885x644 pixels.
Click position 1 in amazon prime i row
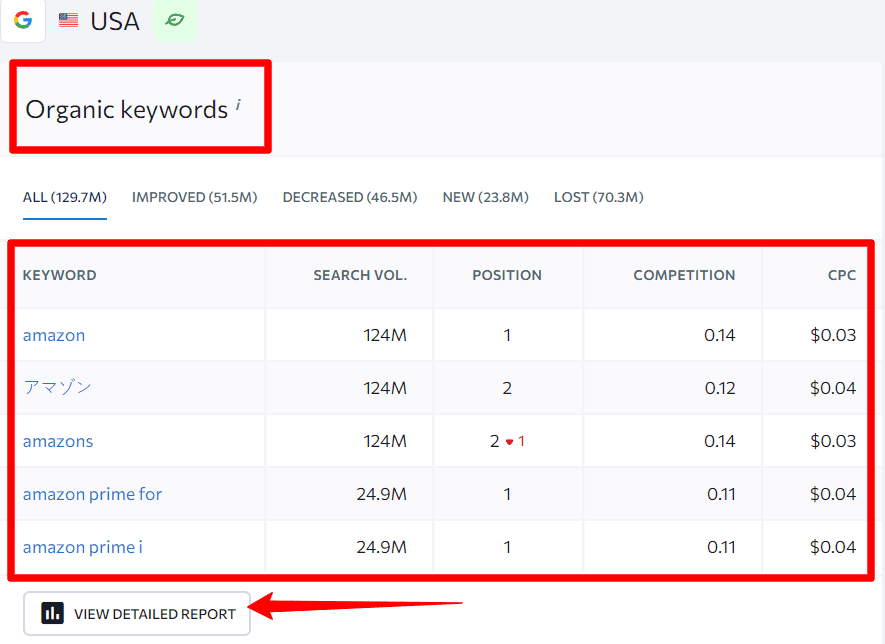point(507,547)
